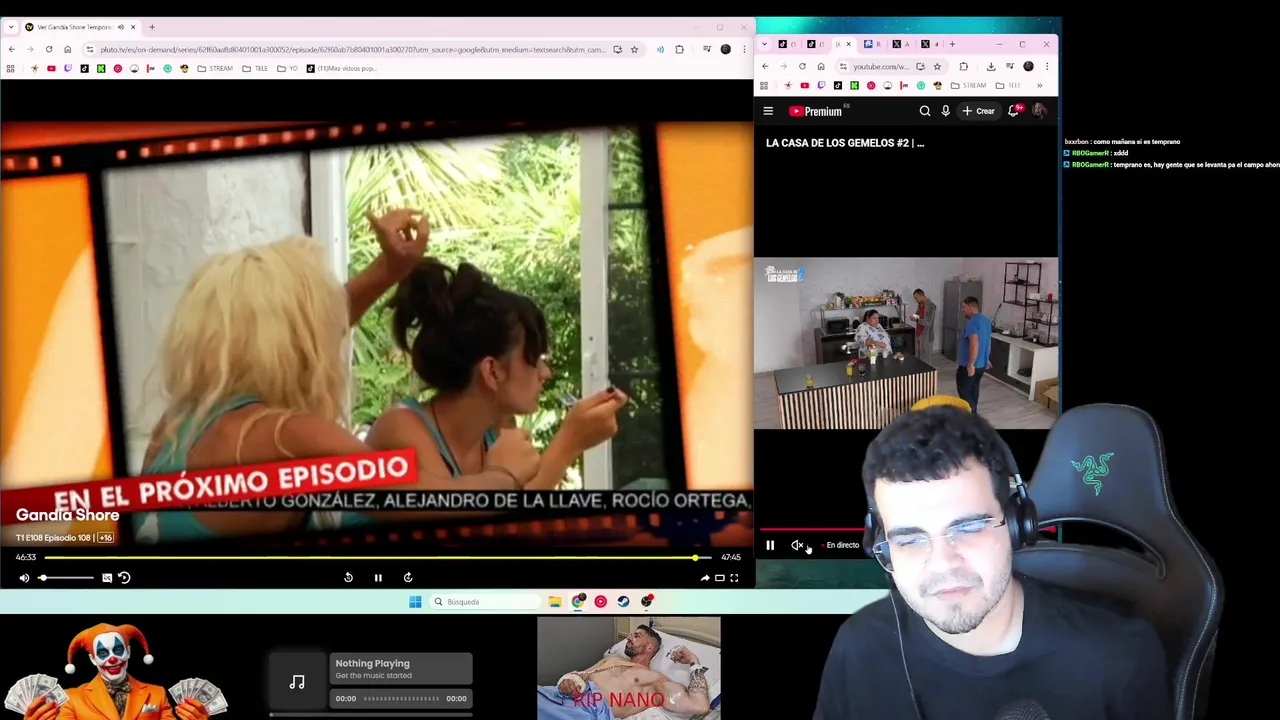Open Steam from the taskbar

(624, 602)
